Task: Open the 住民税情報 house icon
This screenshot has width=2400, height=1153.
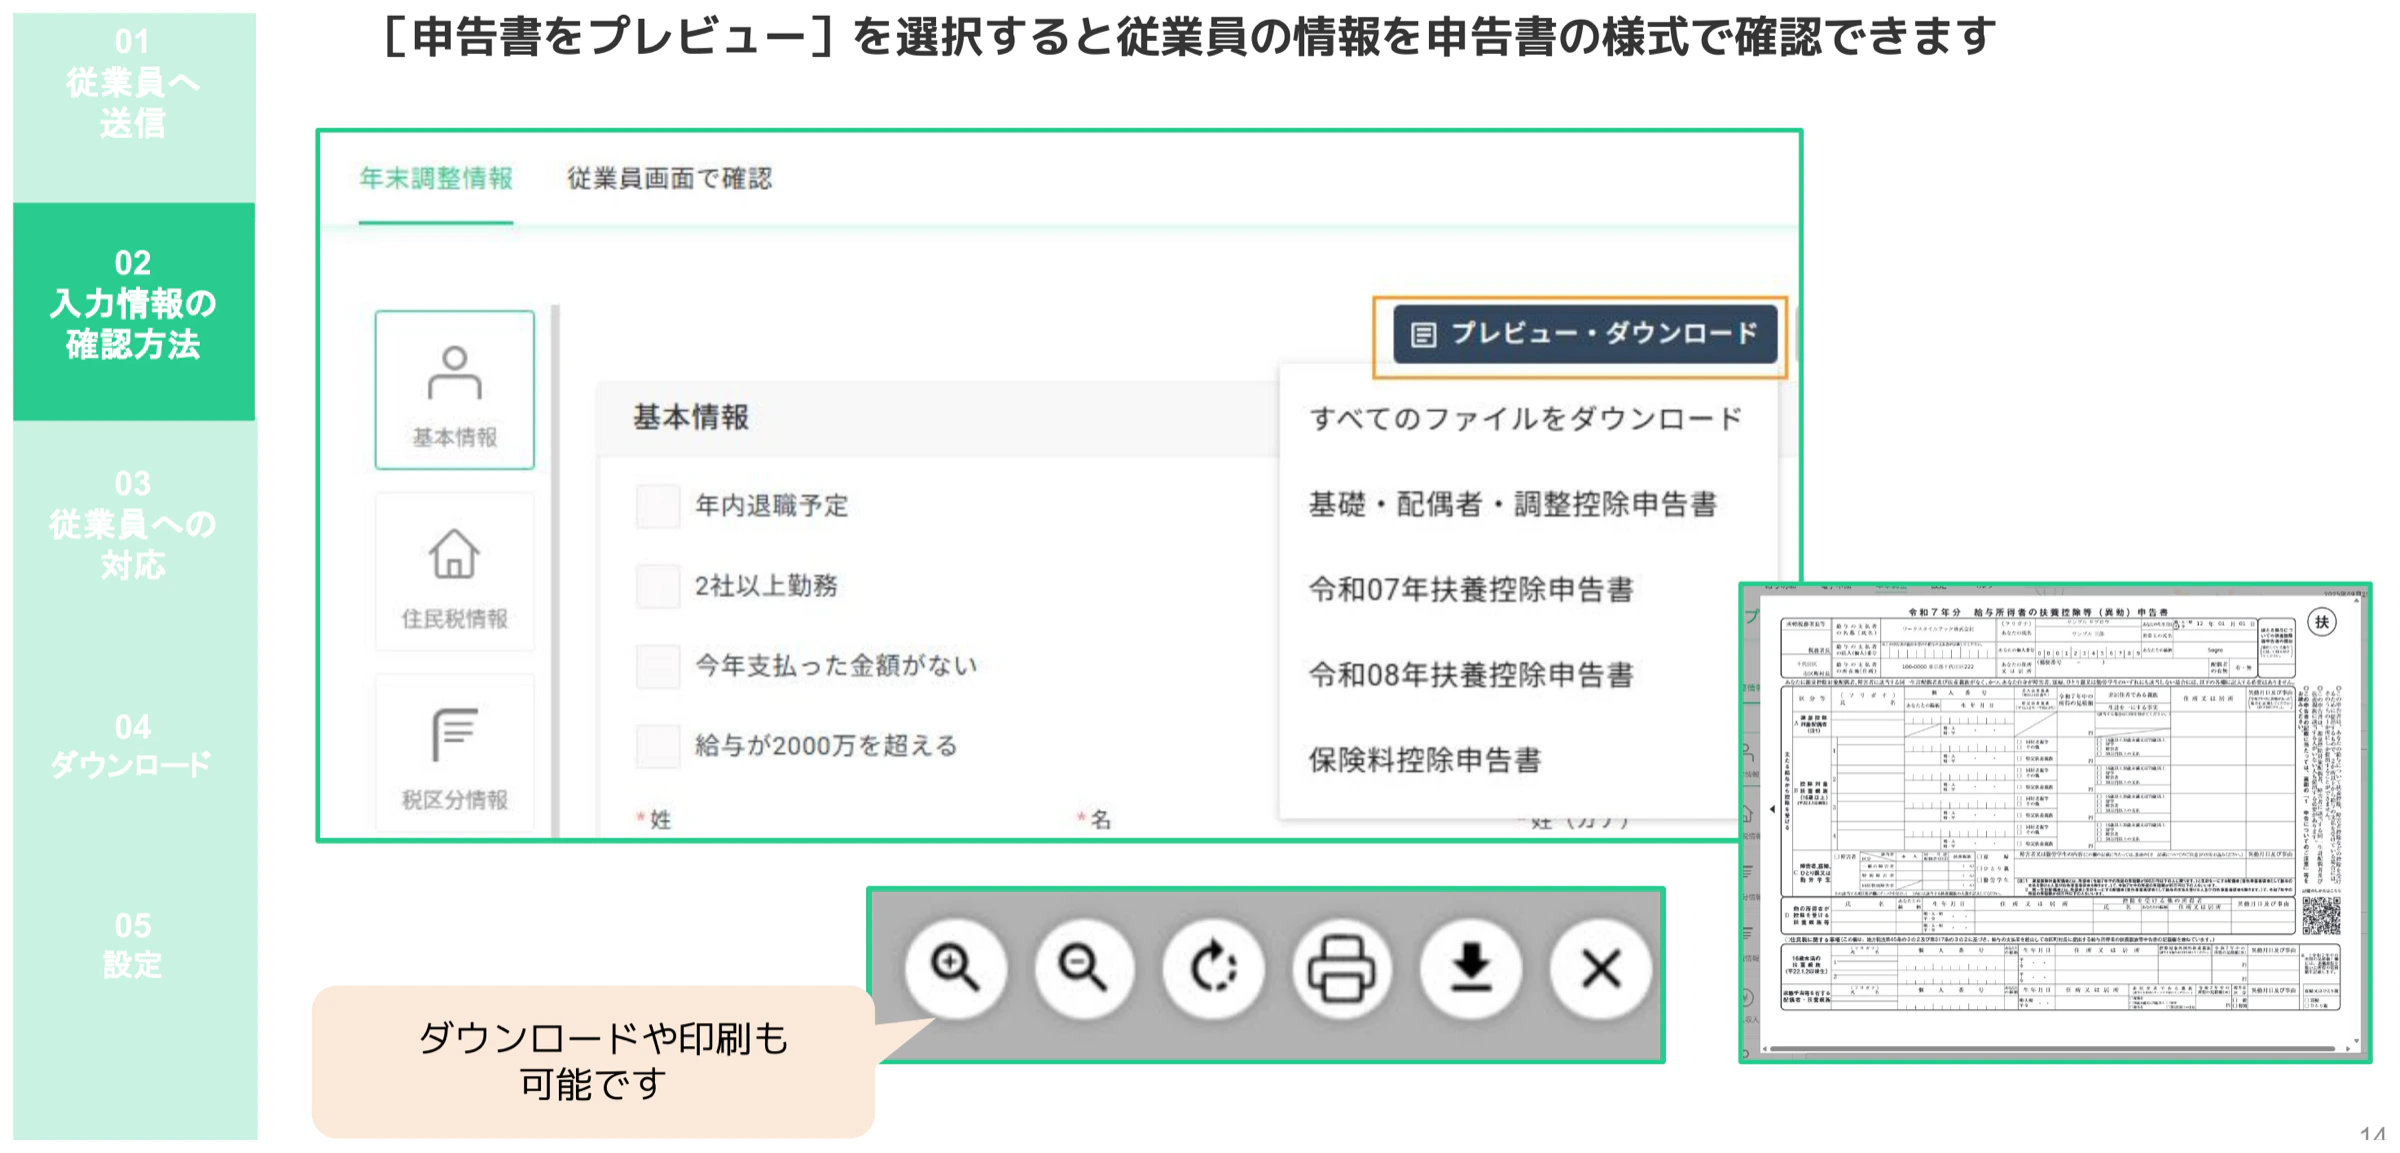Action: tap(455, 572)
